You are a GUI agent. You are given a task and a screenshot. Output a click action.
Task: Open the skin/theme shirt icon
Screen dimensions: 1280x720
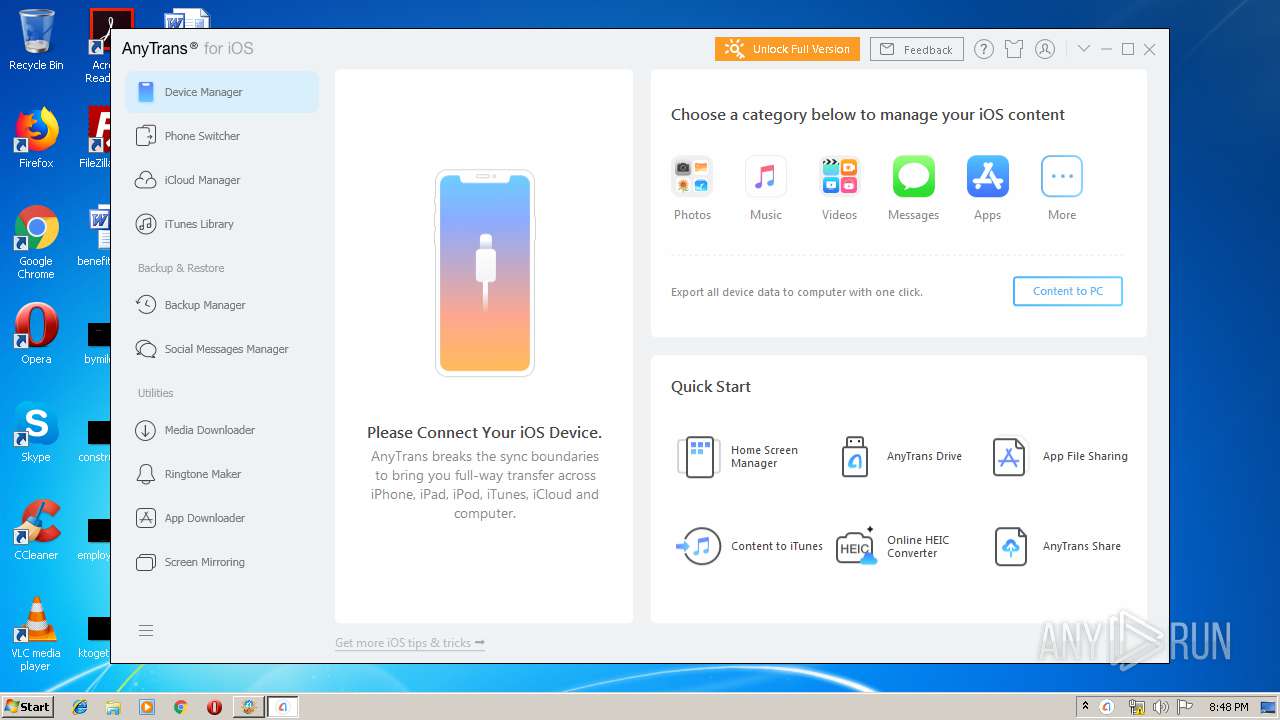(x=1014, y=49)
